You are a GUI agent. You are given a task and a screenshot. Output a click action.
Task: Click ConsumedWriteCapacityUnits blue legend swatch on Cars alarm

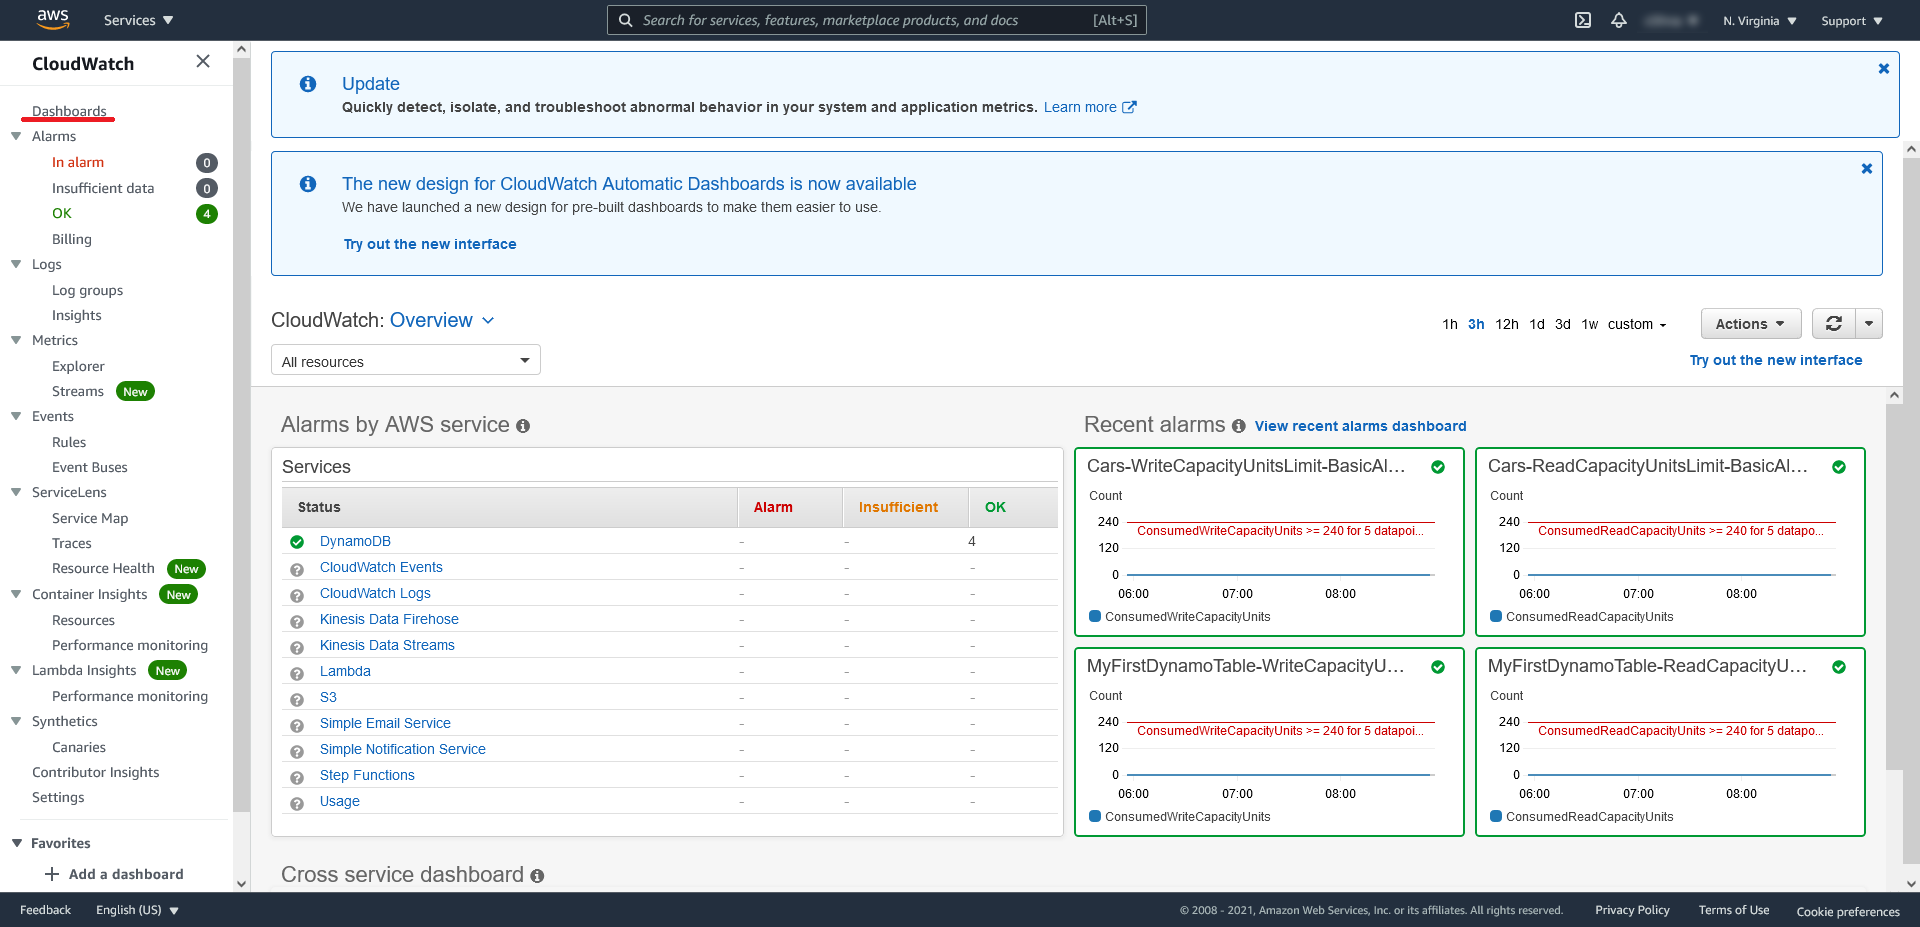pos(1095,616)
